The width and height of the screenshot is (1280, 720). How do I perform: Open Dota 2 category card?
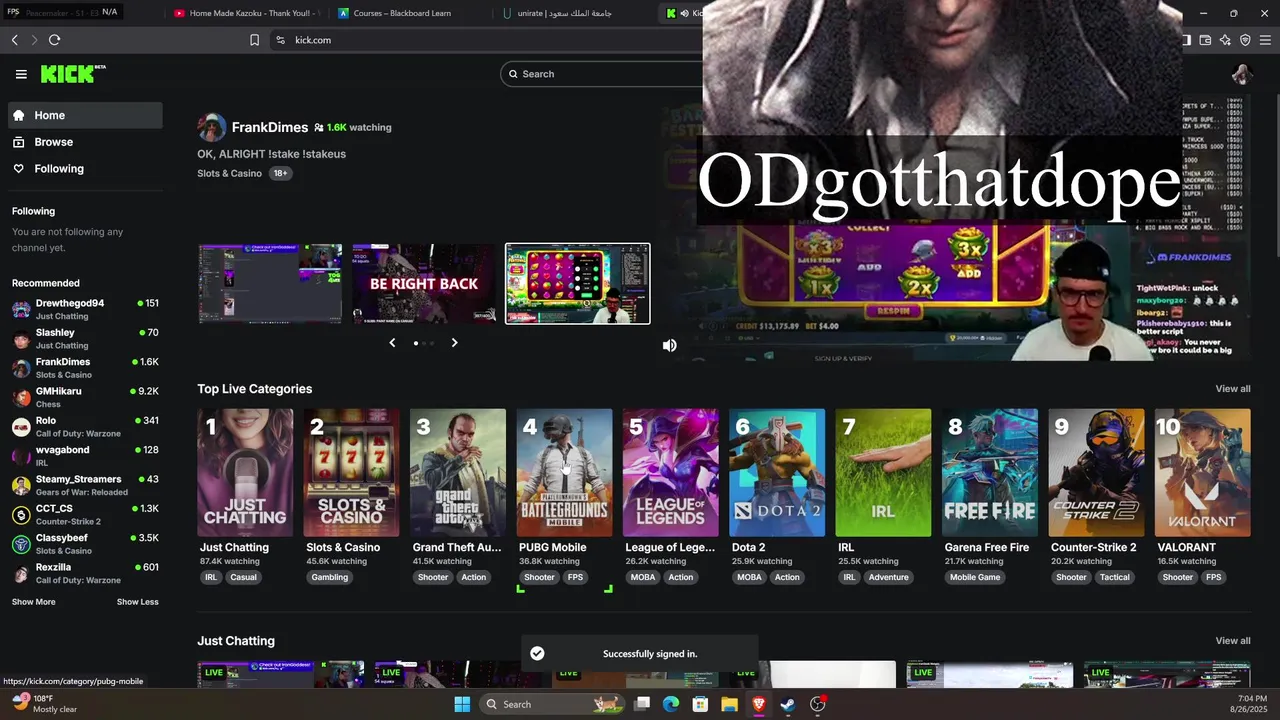777,473
